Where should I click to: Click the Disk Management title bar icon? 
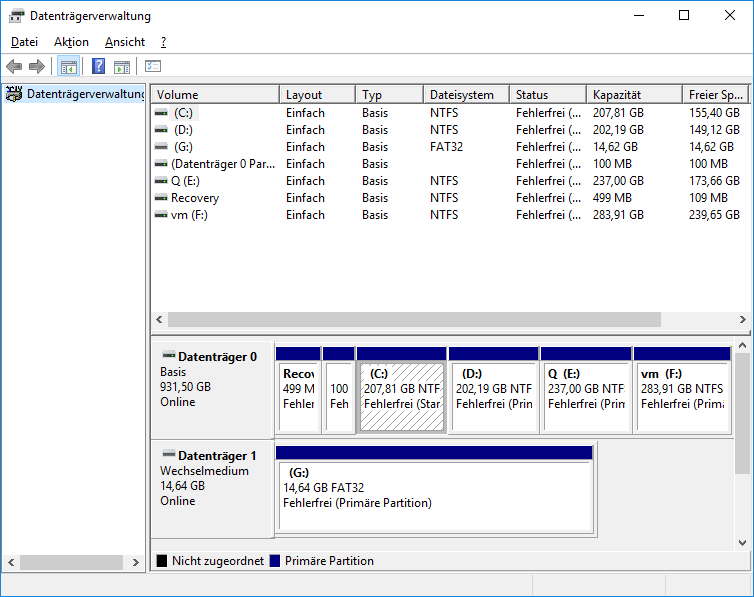[16, 16]
